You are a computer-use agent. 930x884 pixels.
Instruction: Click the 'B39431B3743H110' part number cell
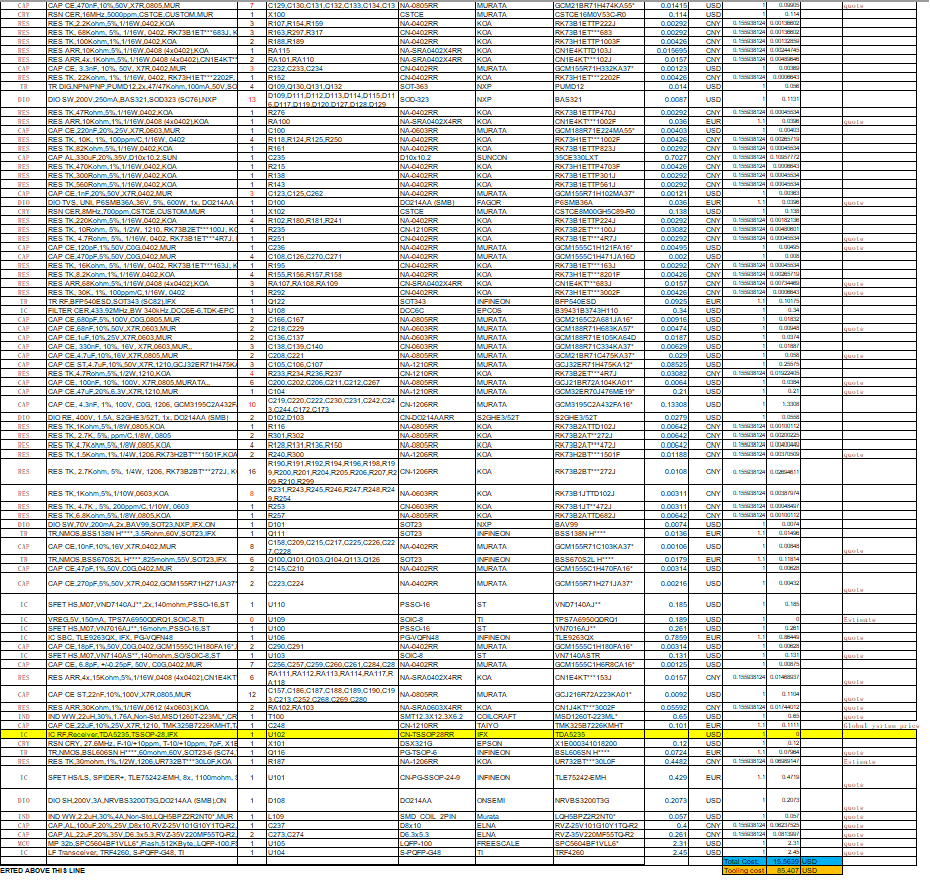pyautogui.click(x=598, y=310)
